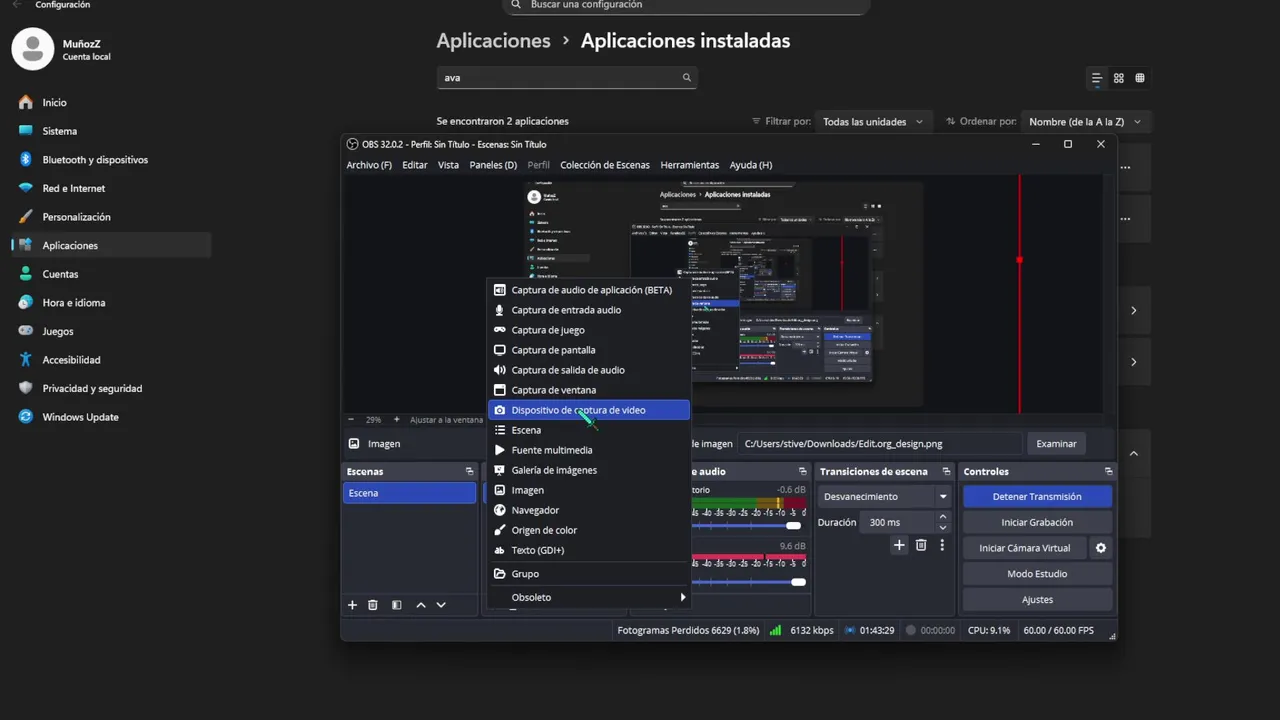Open Bluetooth y dispositivos in Settings

[x=110, y=160]
